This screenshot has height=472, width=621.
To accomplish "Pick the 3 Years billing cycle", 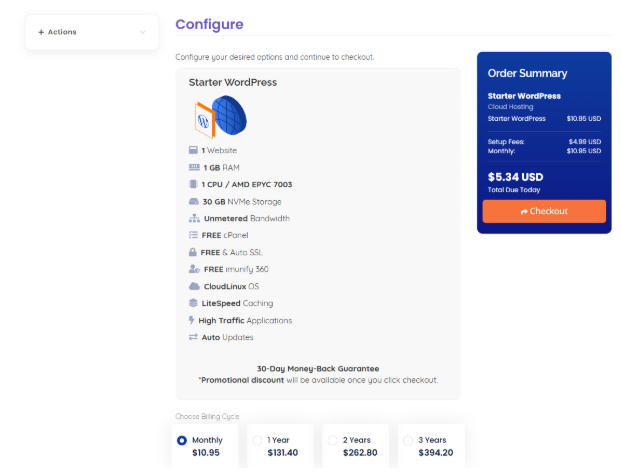I will [406, 440].
